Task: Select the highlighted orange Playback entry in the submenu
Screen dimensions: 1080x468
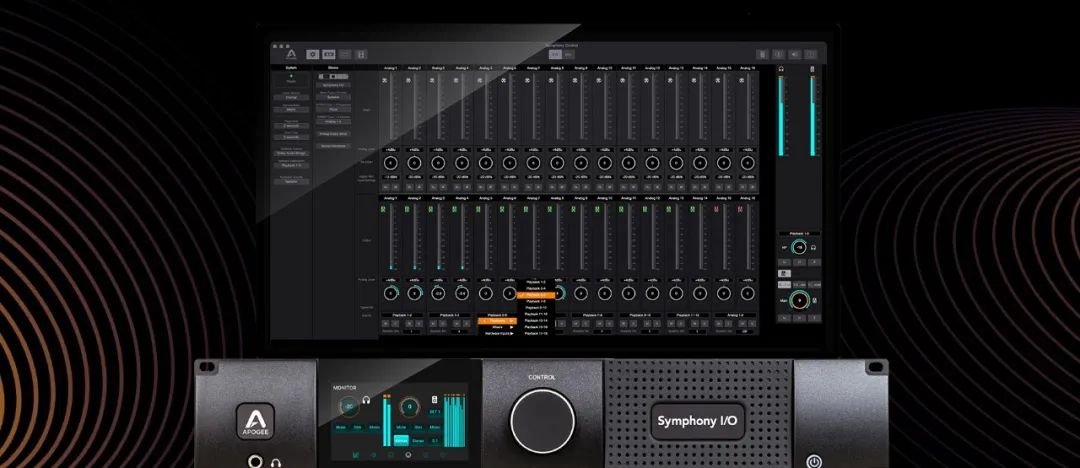Action: point(535,296)
